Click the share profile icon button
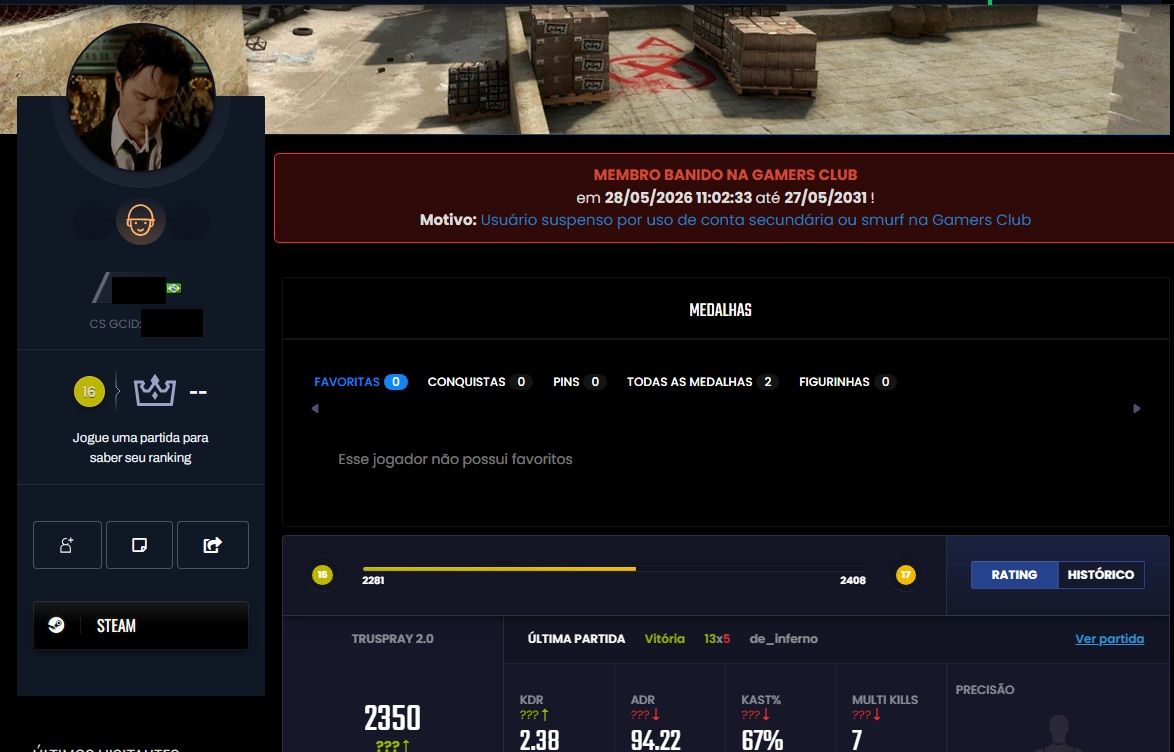1174x752 pixels. click(213, 545)
